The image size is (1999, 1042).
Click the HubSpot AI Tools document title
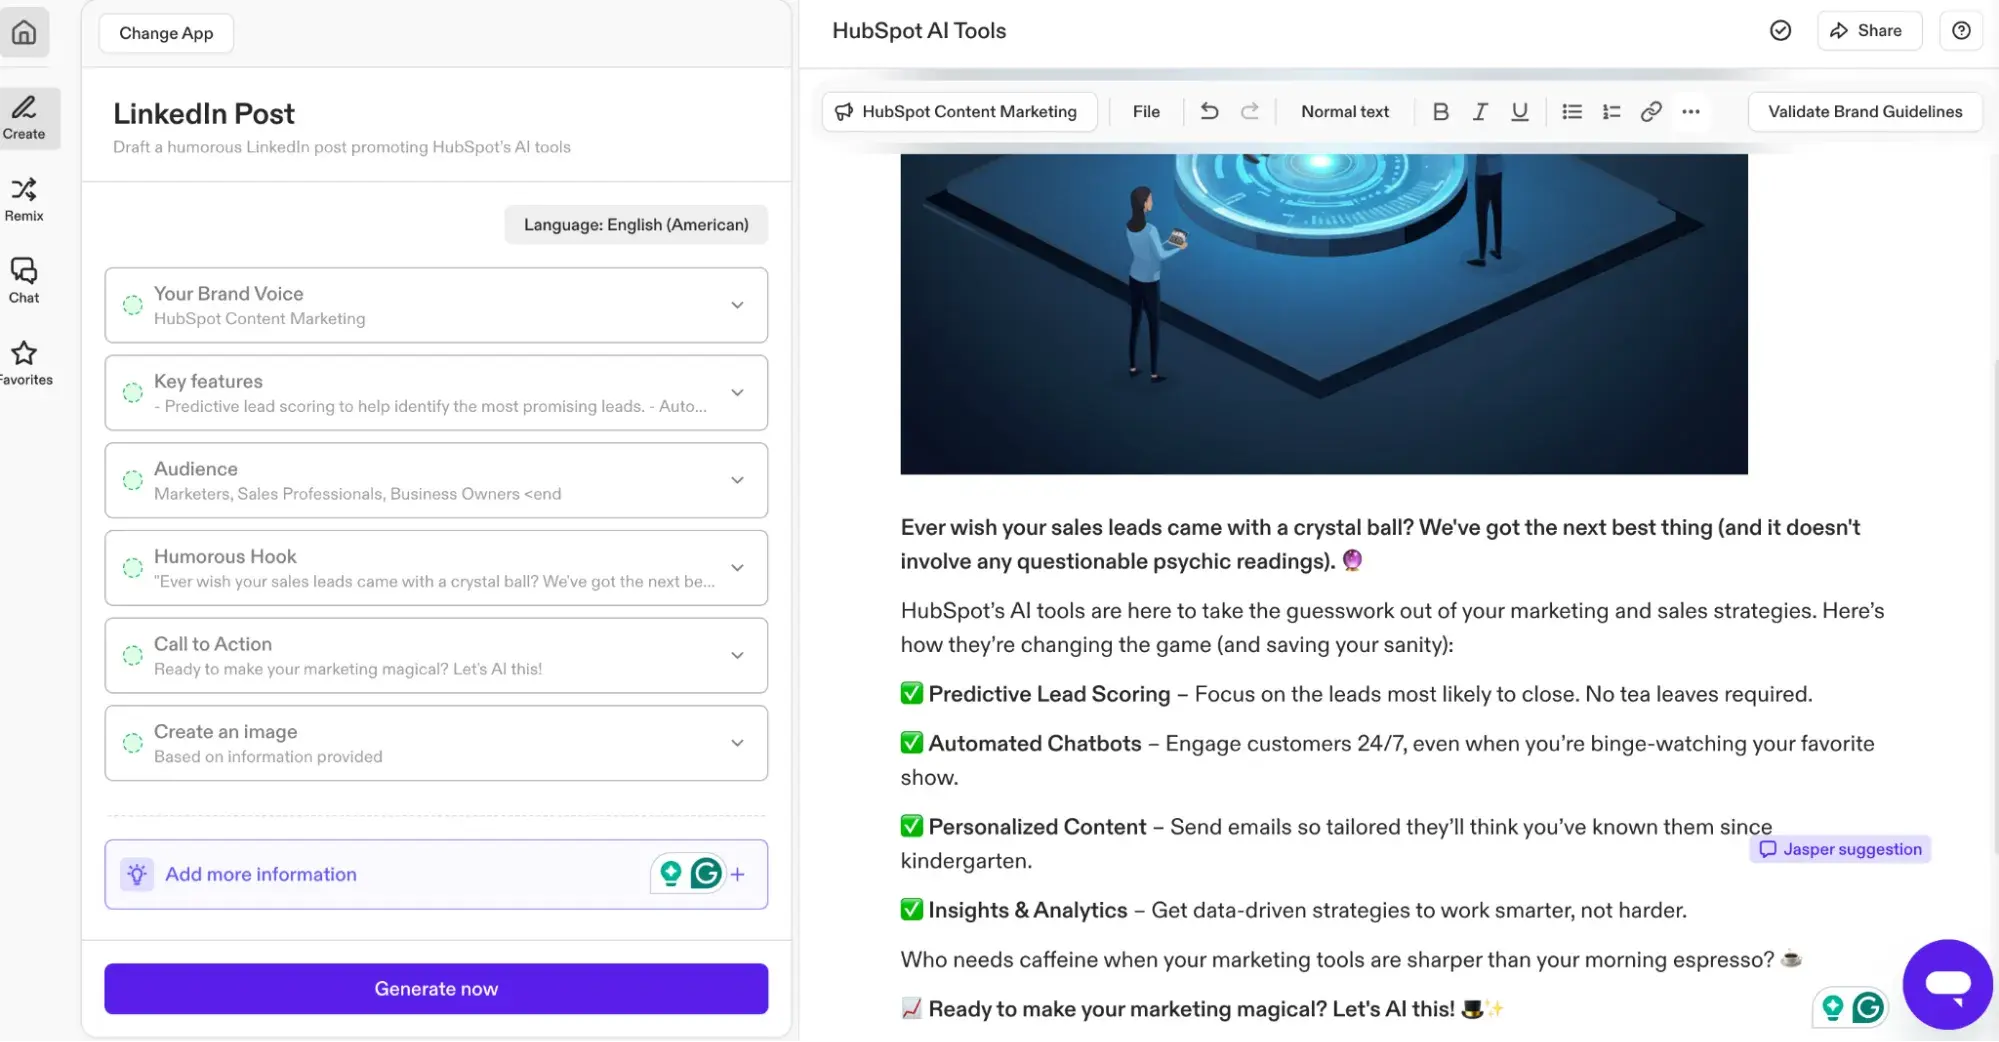click(x=919, y=31)
